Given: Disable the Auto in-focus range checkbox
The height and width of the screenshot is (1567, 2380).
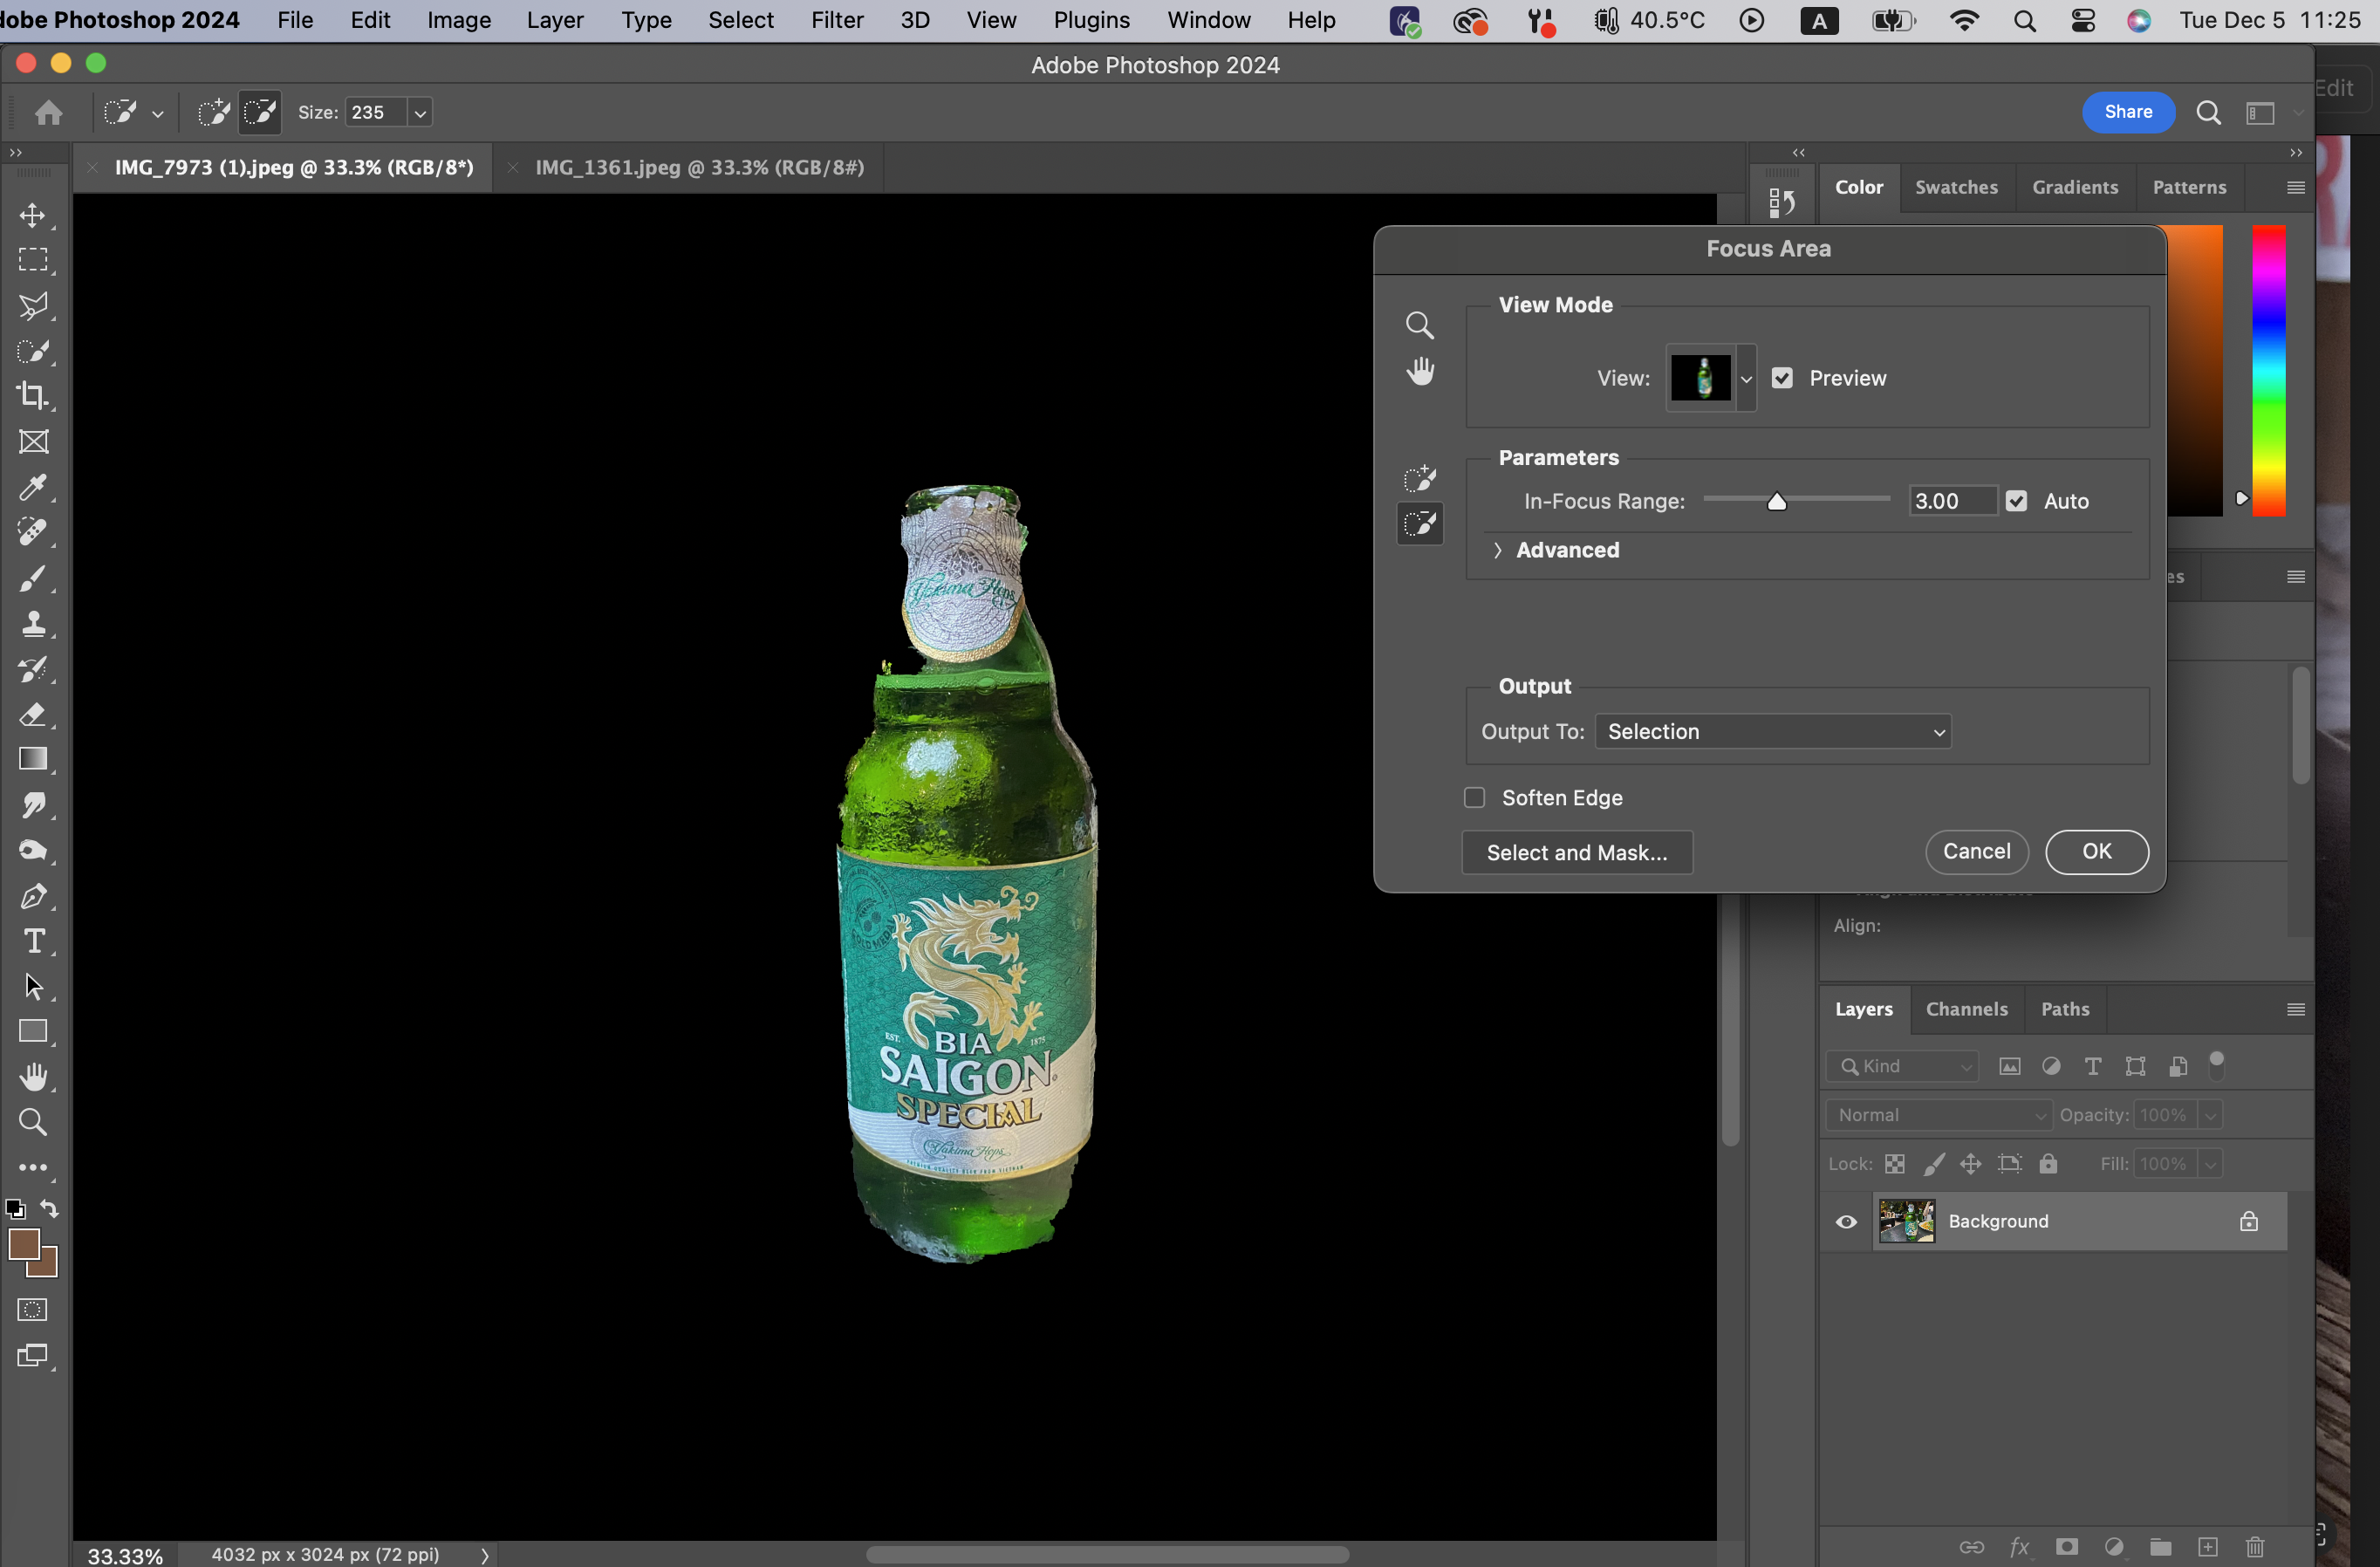Looking at the screenshot, I should tap(2016, 501).
